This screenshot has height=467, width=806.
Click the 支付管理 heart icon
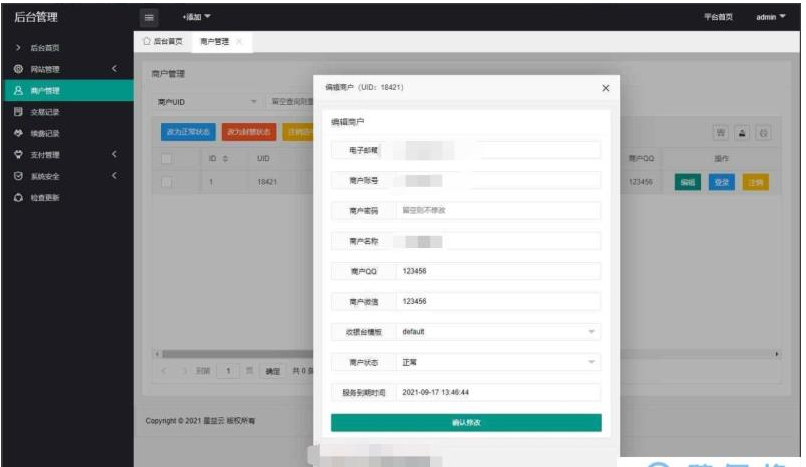[x=18, y=155]
